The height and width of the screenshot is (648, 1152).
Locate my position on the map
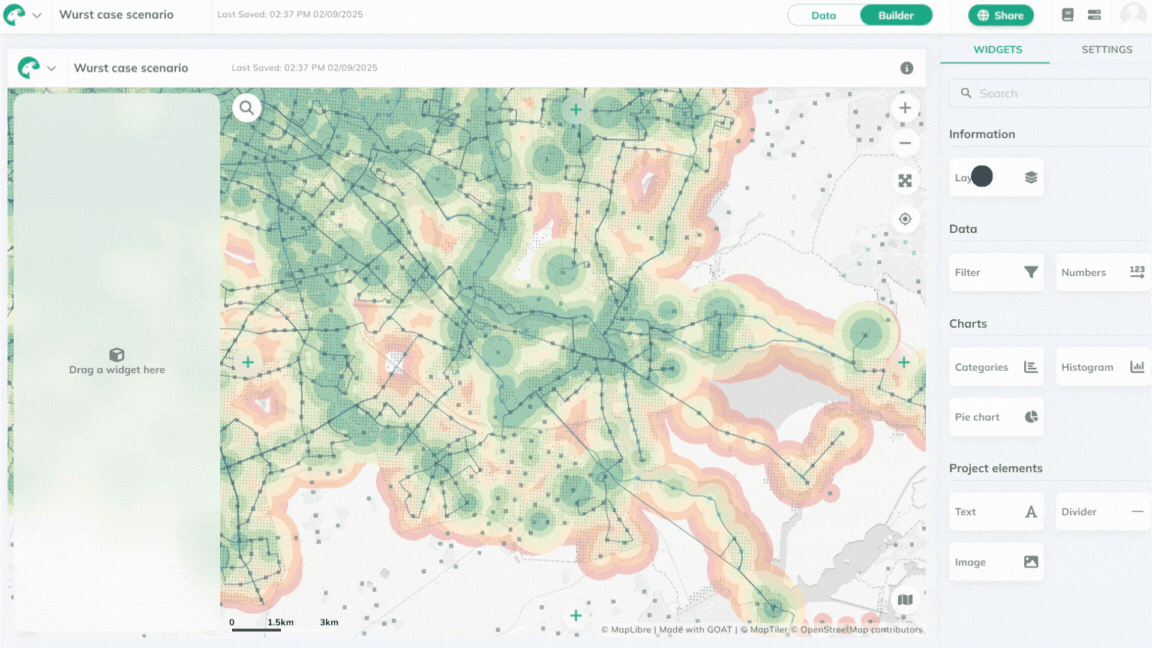[x=905, y=219]
